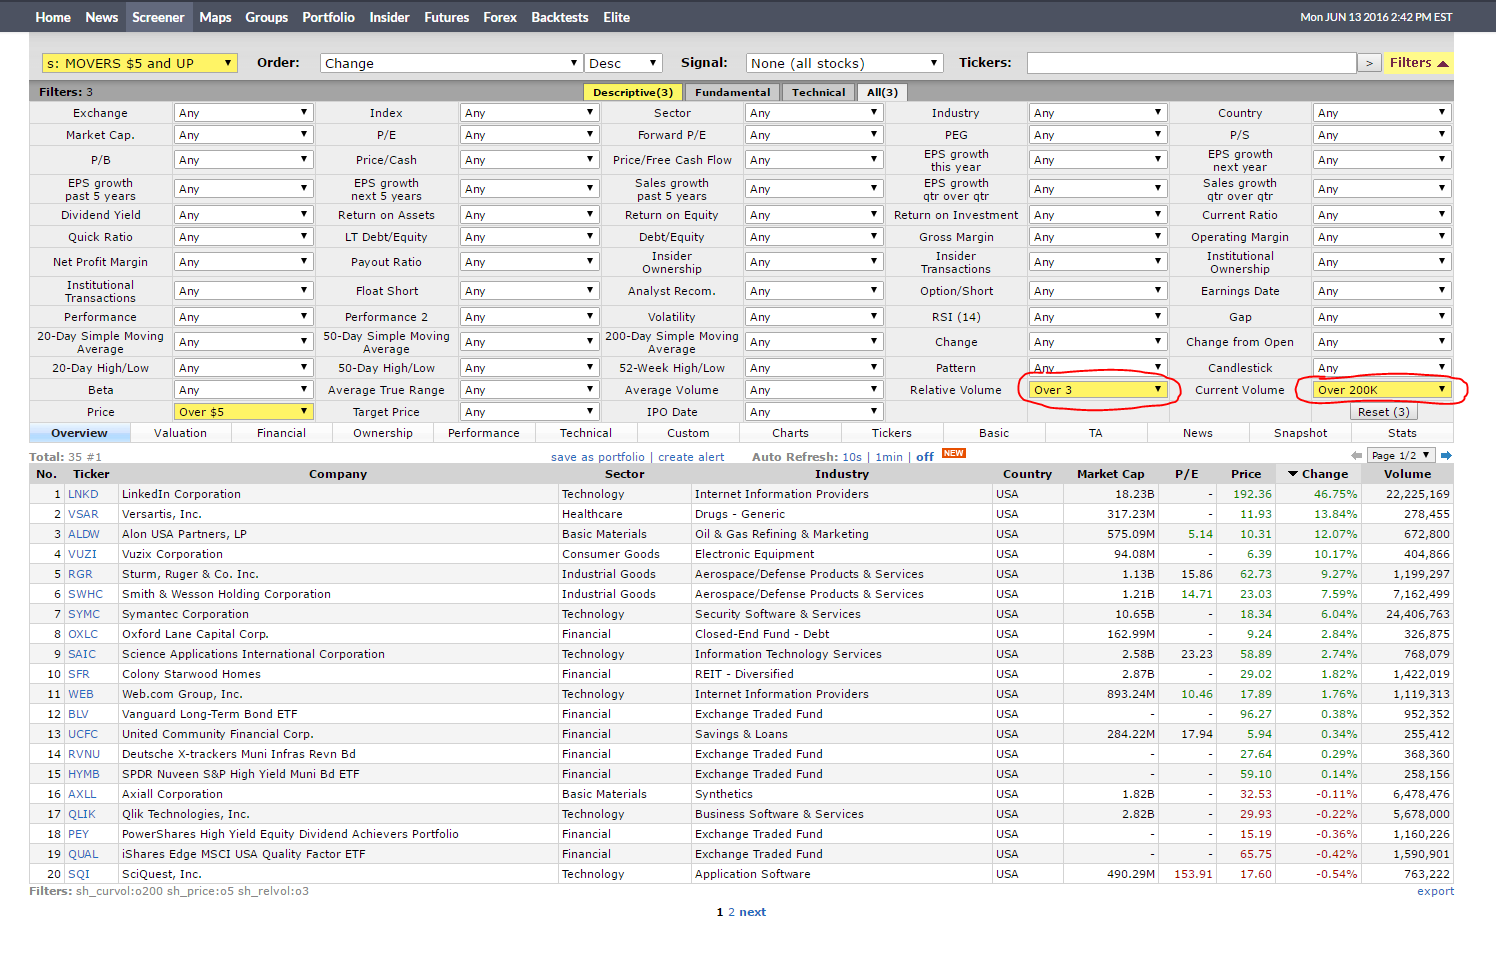
Task: Click the create alert link
Action: (691, 457)
